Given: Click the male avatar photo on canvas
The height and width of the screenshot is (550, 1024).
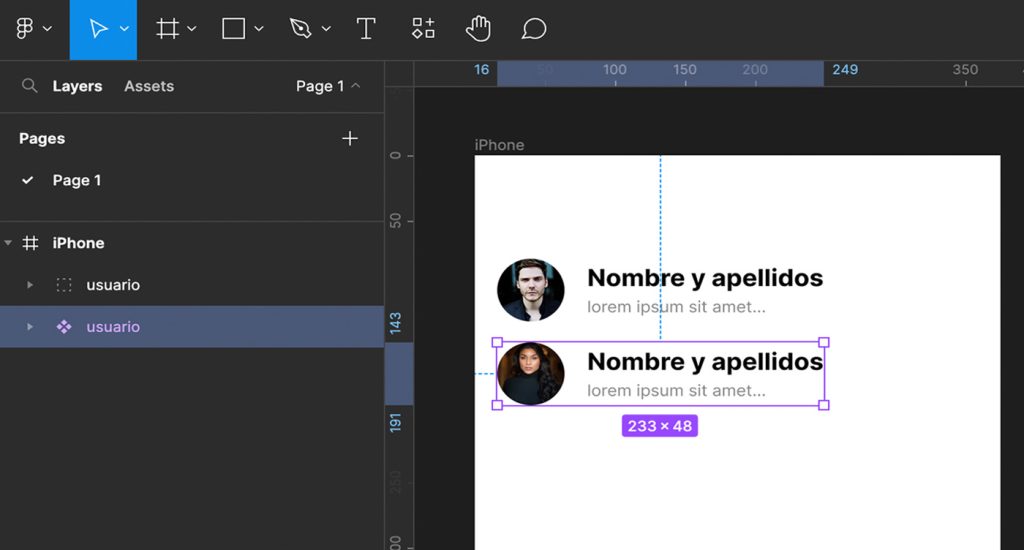Looking at the screenshot, I should click(x=531, y=290).
